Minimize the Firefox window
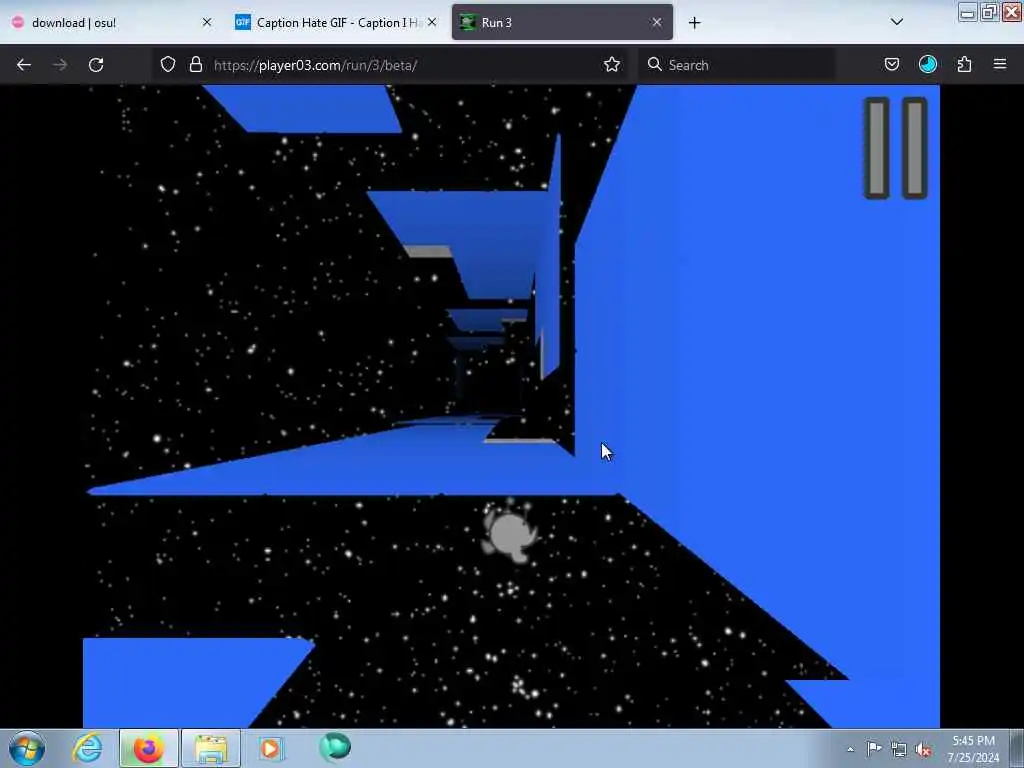The width and height of the screenshot is (1024, 768). click(968, 12)
